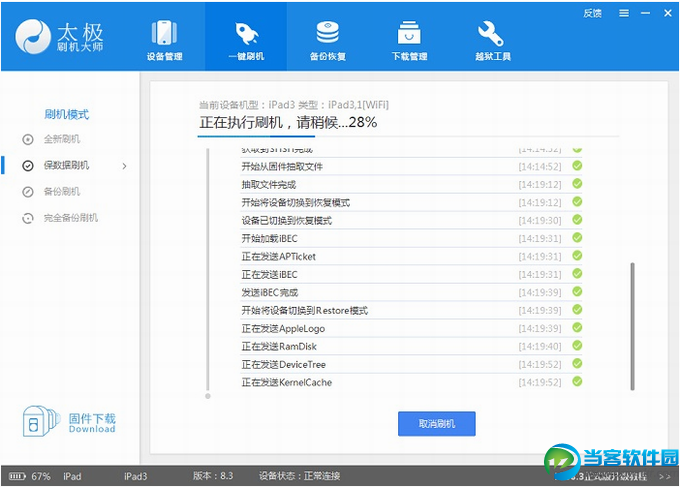Click green check for 正在发送APTicket
680x487 pixels.
click(577, 256)
